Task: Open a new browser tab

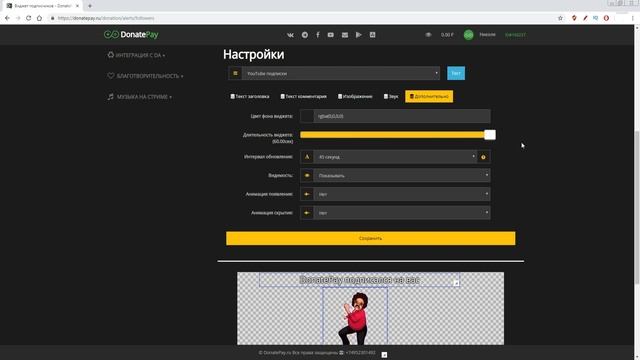Action: pyautogui.click(x=90, y=6)
